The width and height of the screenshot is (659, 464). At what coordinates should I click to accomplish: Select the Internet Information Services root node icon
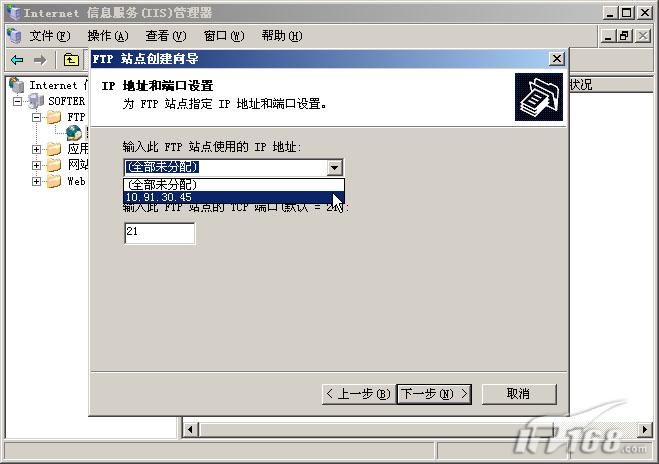(16, 85)
